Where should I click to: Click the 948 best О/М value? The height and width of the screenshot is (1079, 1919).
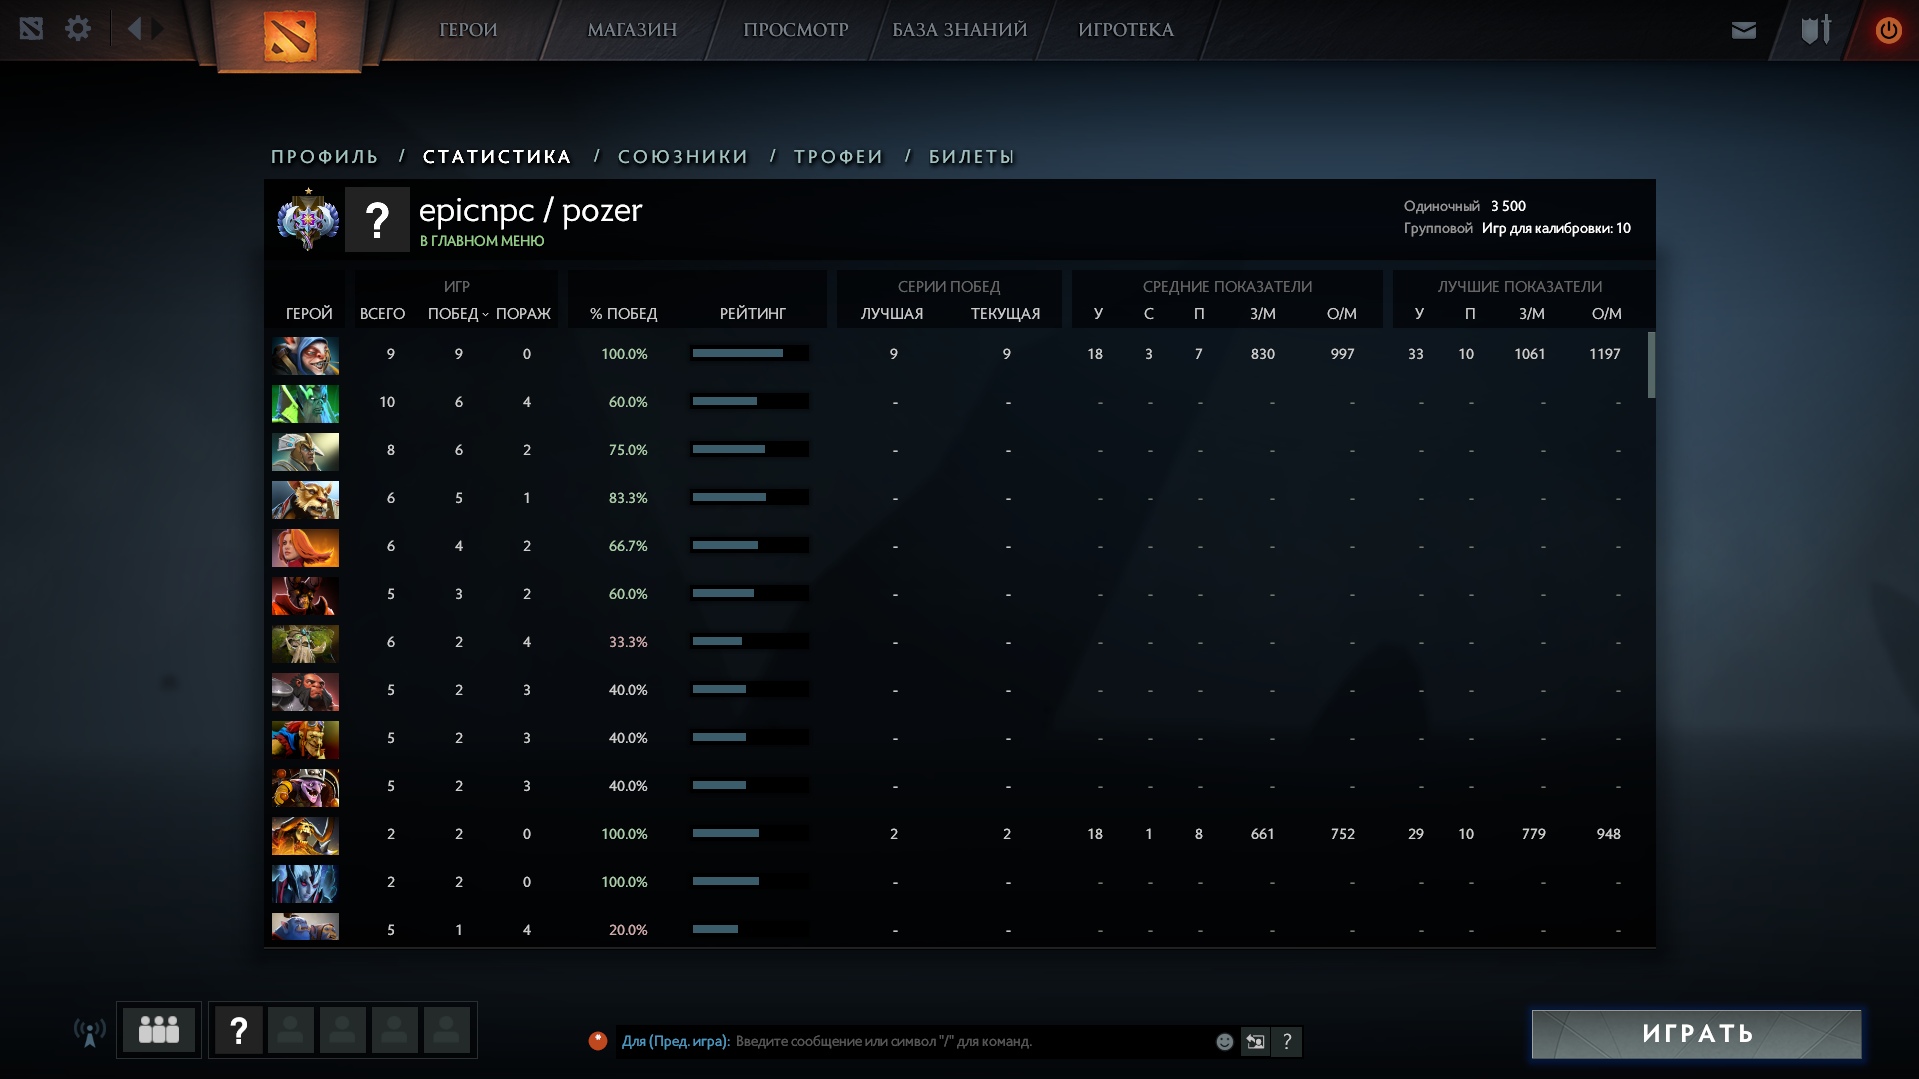coord(1608,834)
